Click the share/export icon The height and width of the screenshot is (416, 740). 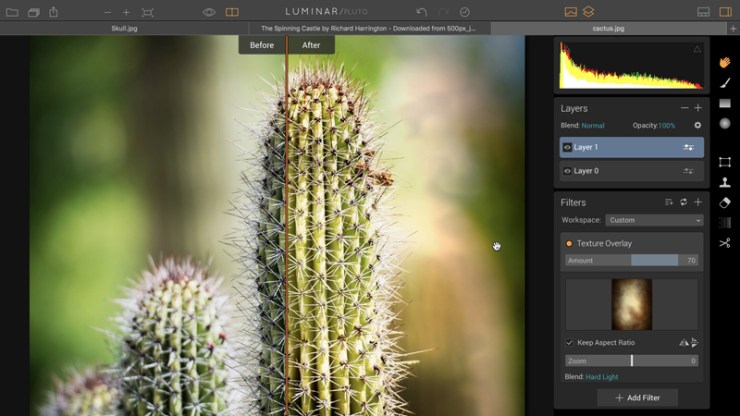(53, 12)
